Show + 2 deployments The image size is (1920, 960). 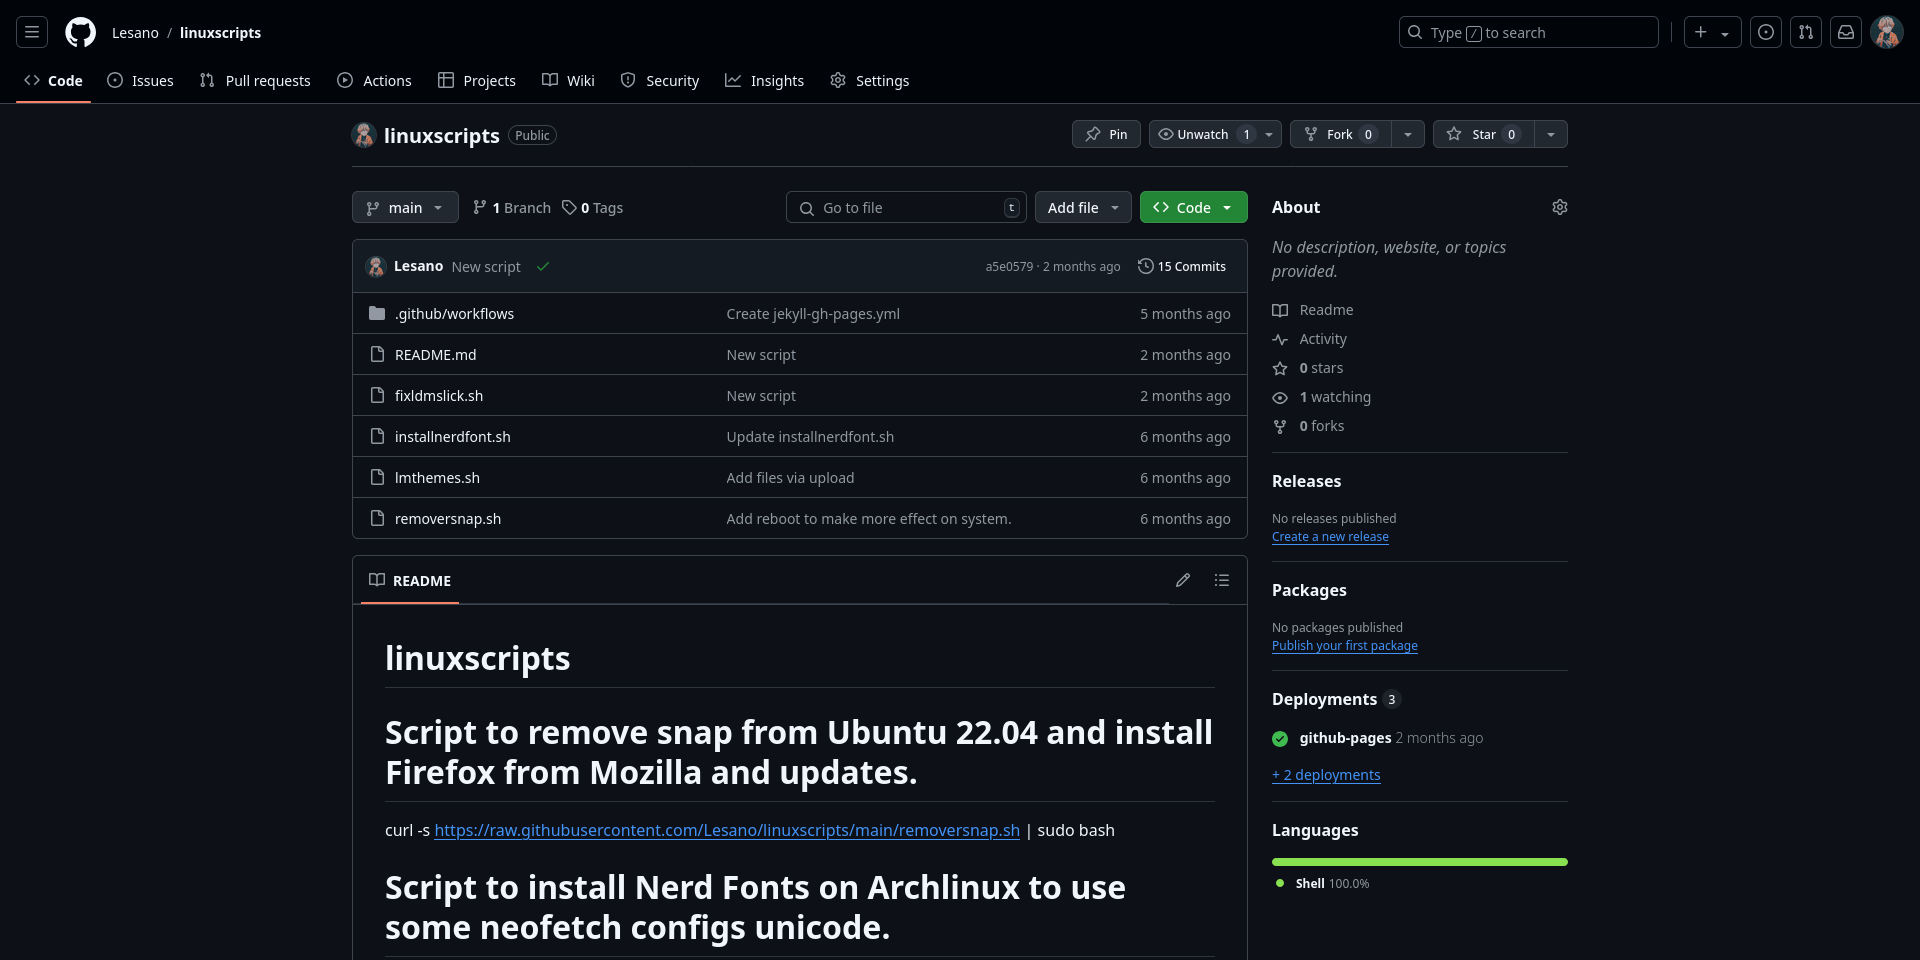pyautogui.click(x=1326, y=775)
